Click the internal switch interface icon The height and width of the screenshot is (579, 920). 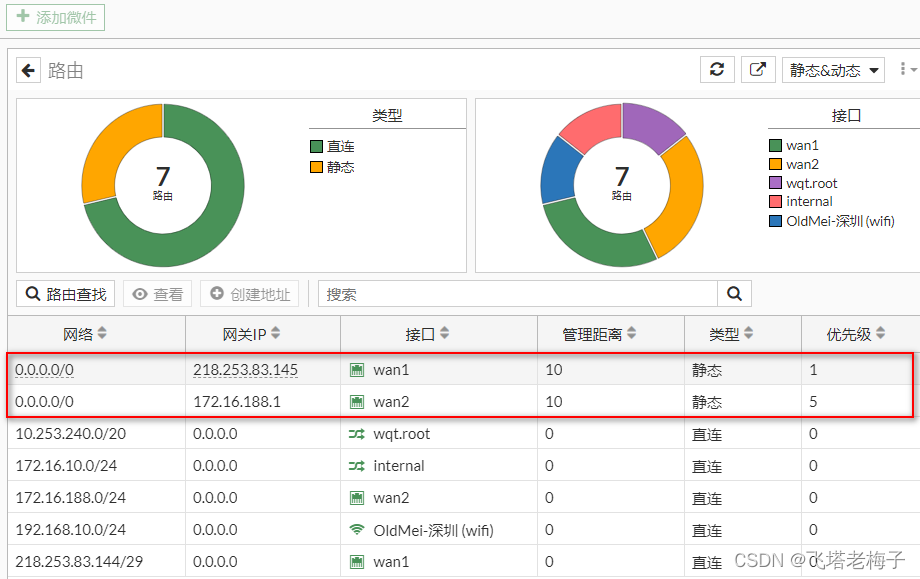click(357, 466)
